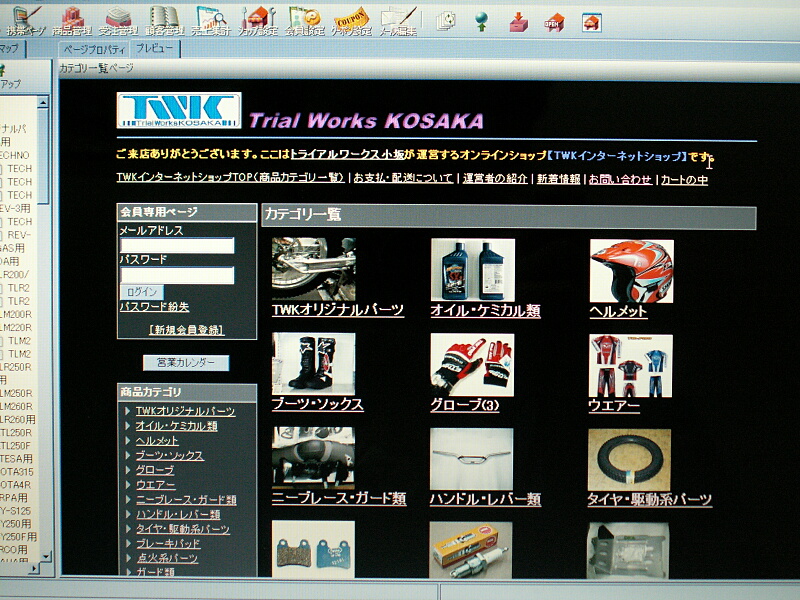Open クーポン設定 coupon settings
This screenshot has height=600, width=800.
(351, 20)
